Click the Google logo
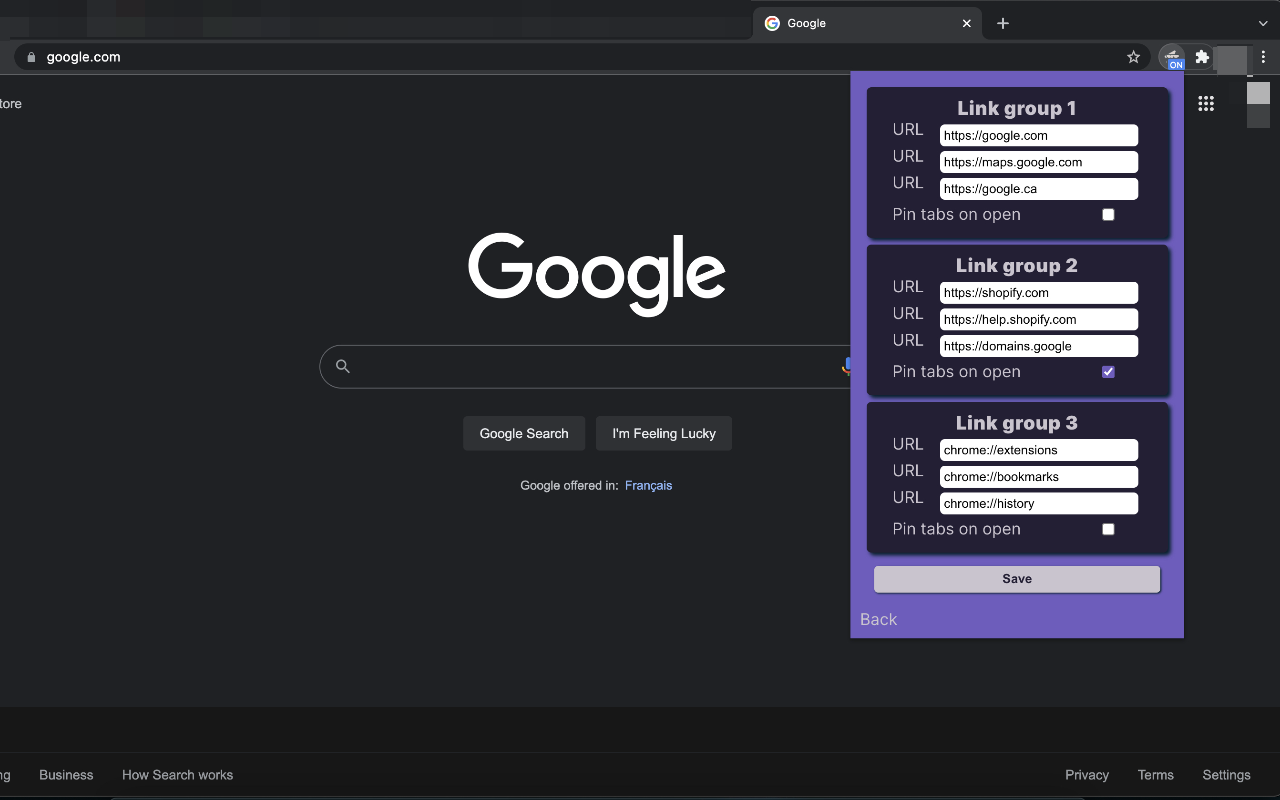1280x800 pixels. point(597,275)
